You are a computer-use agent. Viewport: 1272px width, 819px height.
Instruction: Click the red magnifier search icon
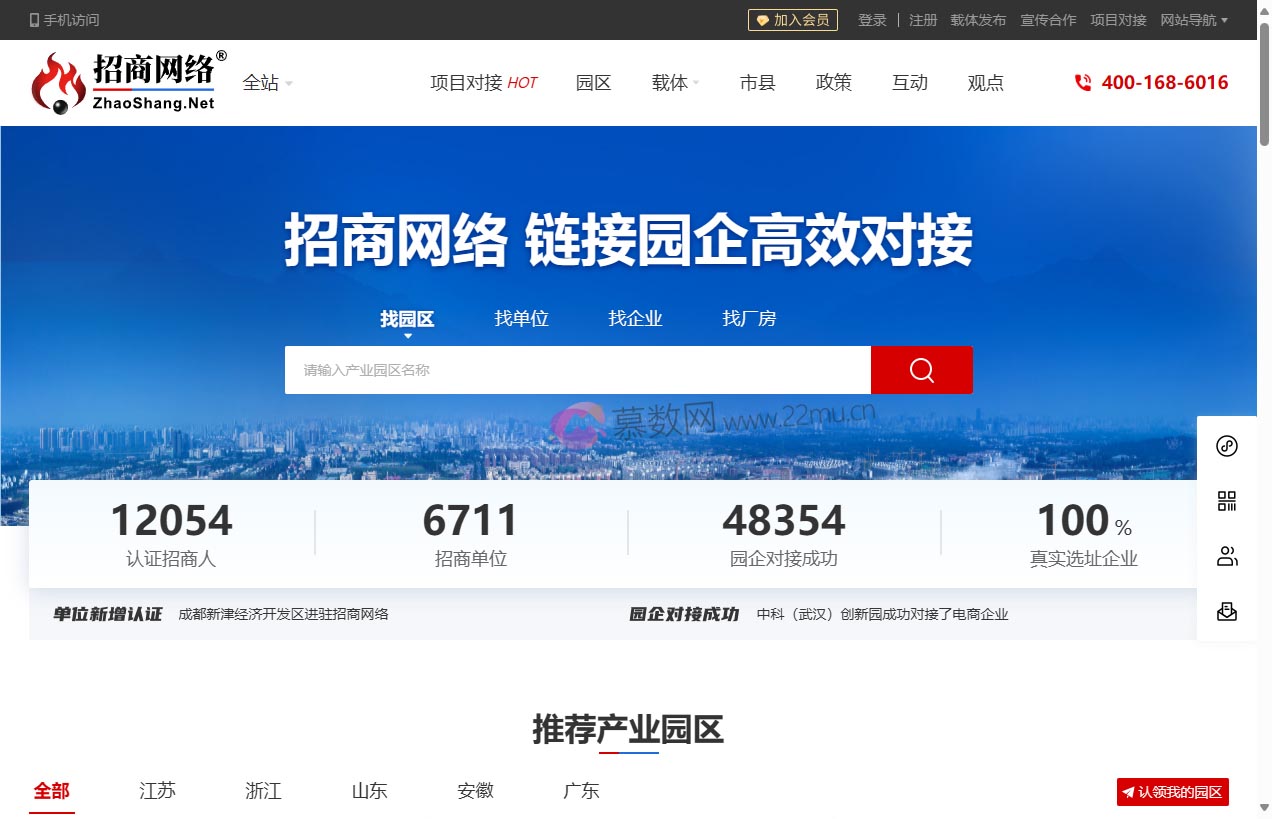(920, 370)
